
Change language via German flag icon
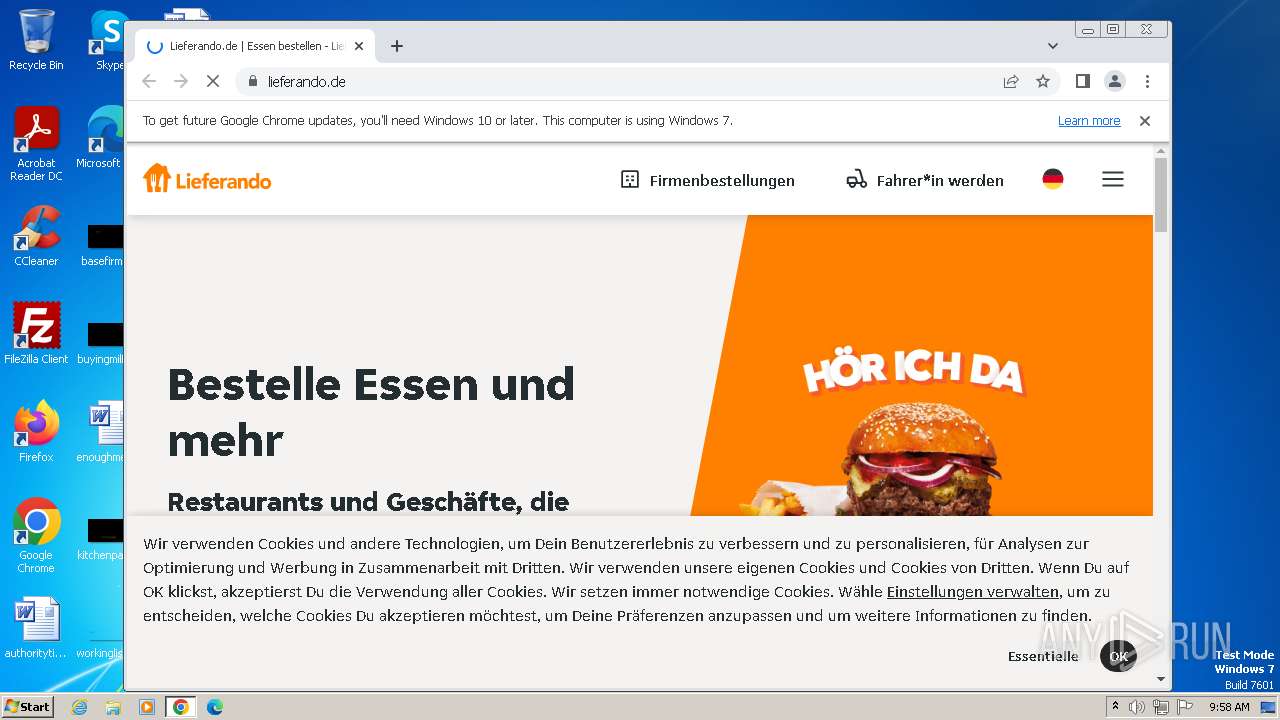click(1053, 179)
